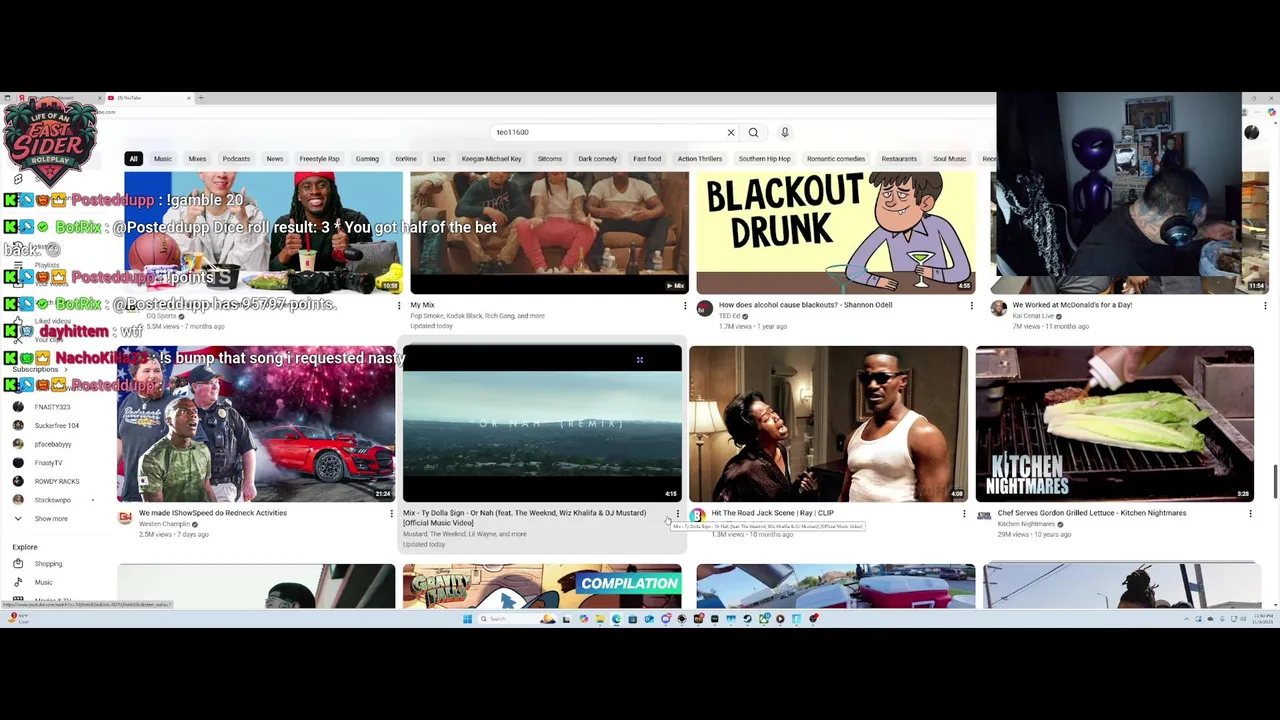Viewport: 1280px width, 720px height.
Task: Open Mix - Ty Dolla $ign Or Nah title
Action: pyautogui.click(x=524, y=518)
